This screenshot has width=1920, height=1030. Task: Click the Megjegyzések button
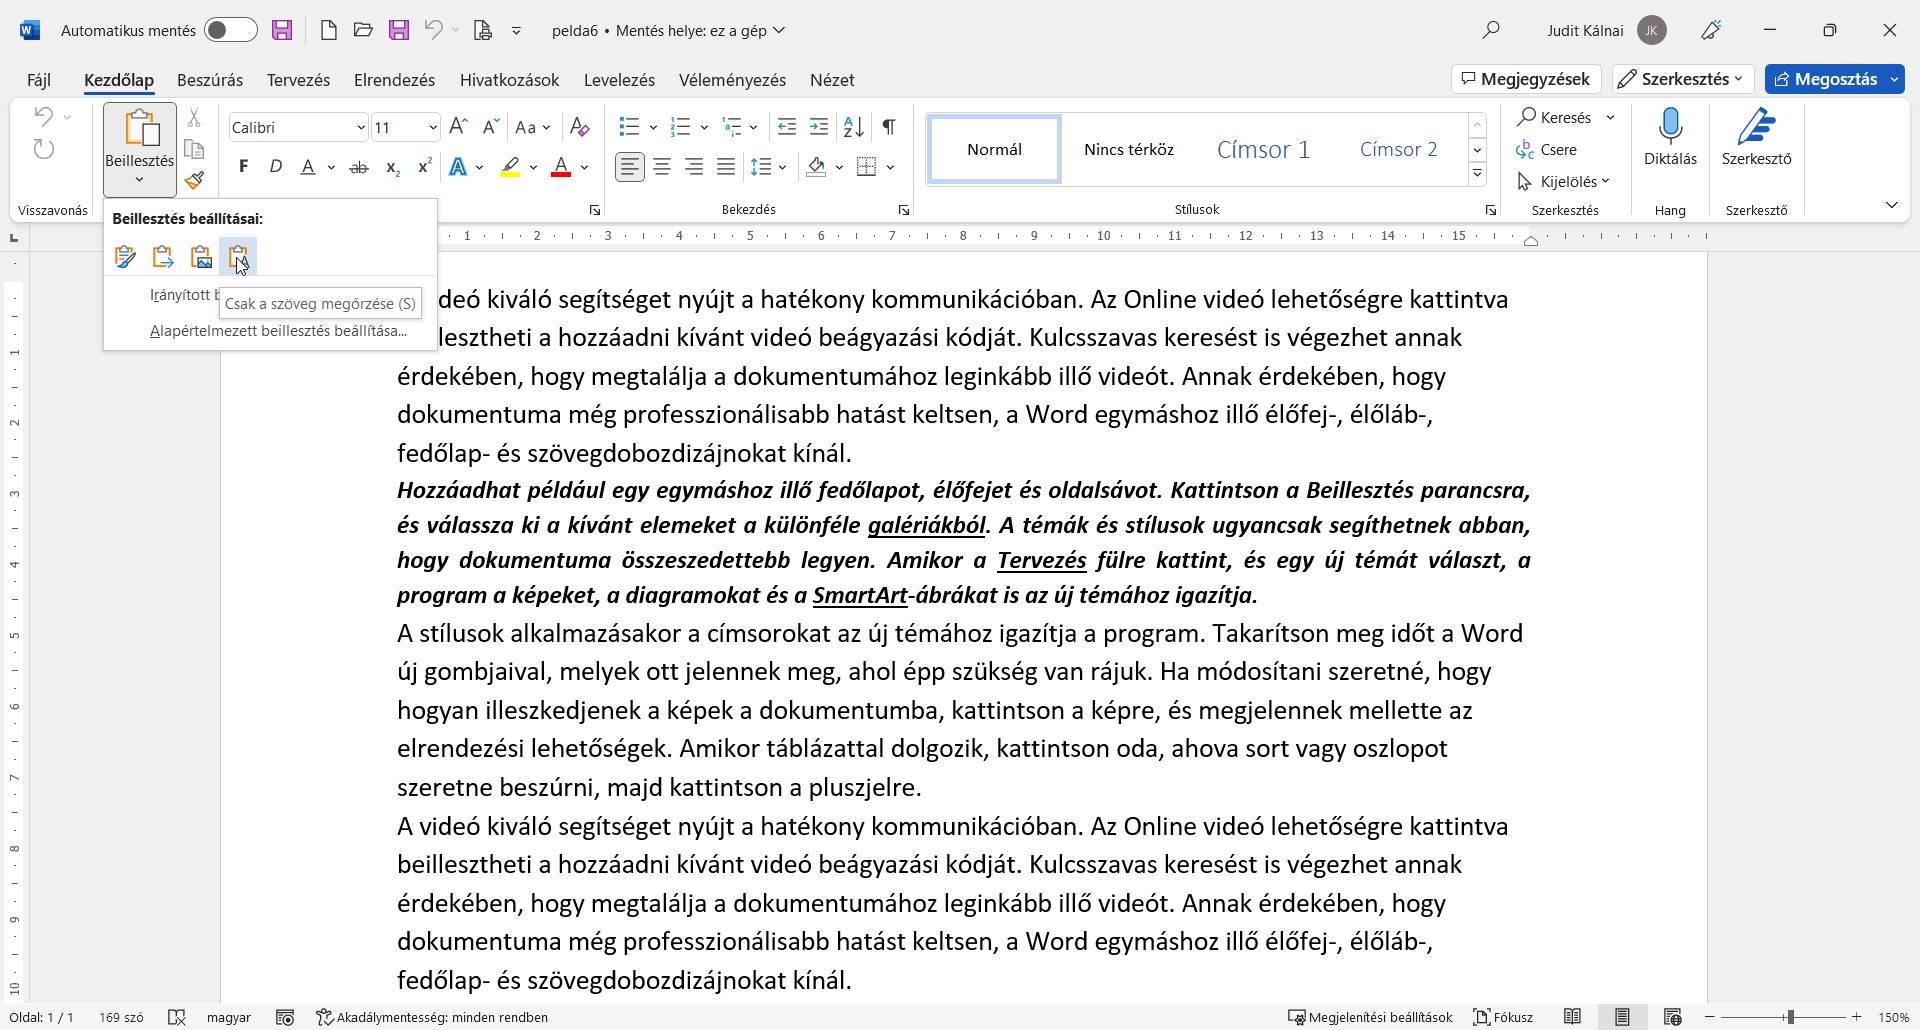[x=1526, y=79]
